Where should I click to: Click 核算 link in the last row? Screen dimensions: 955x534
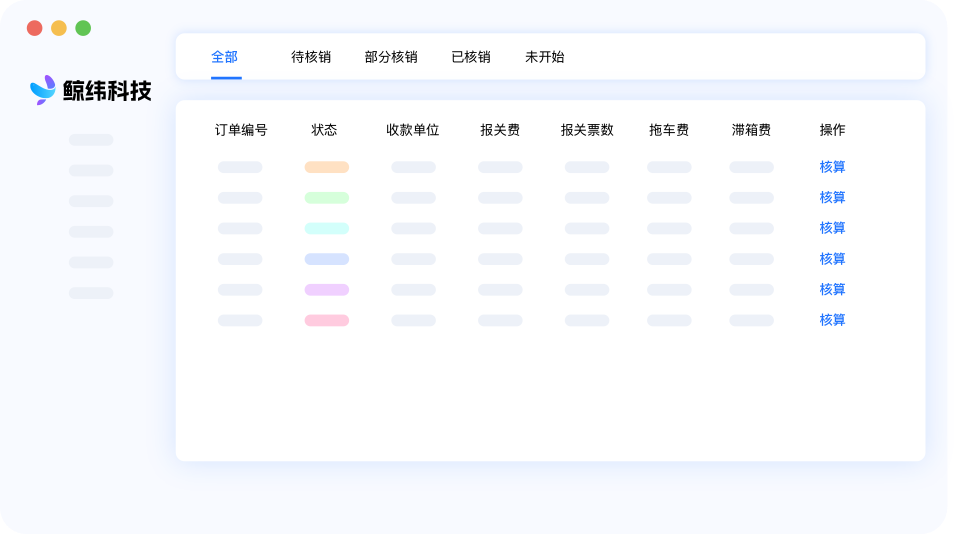coord(832,320)
